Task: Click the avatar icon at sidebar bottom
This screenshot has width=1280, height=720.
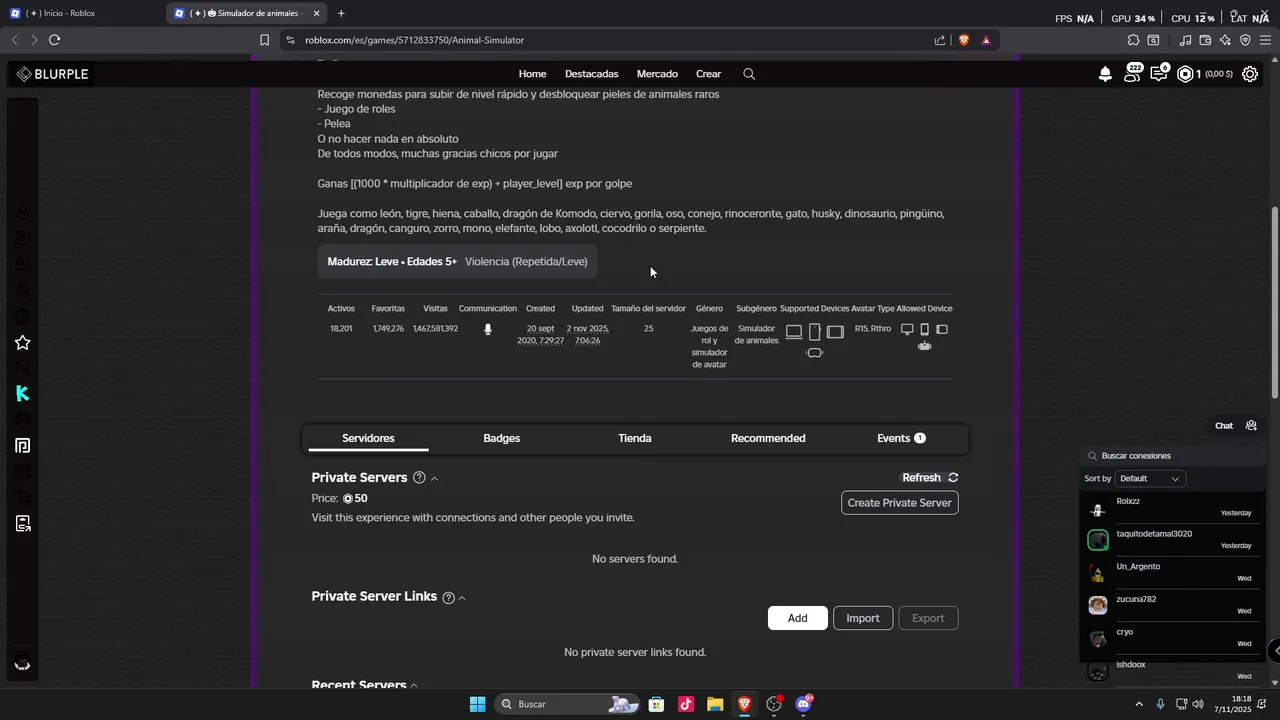Action: [22, 664]
